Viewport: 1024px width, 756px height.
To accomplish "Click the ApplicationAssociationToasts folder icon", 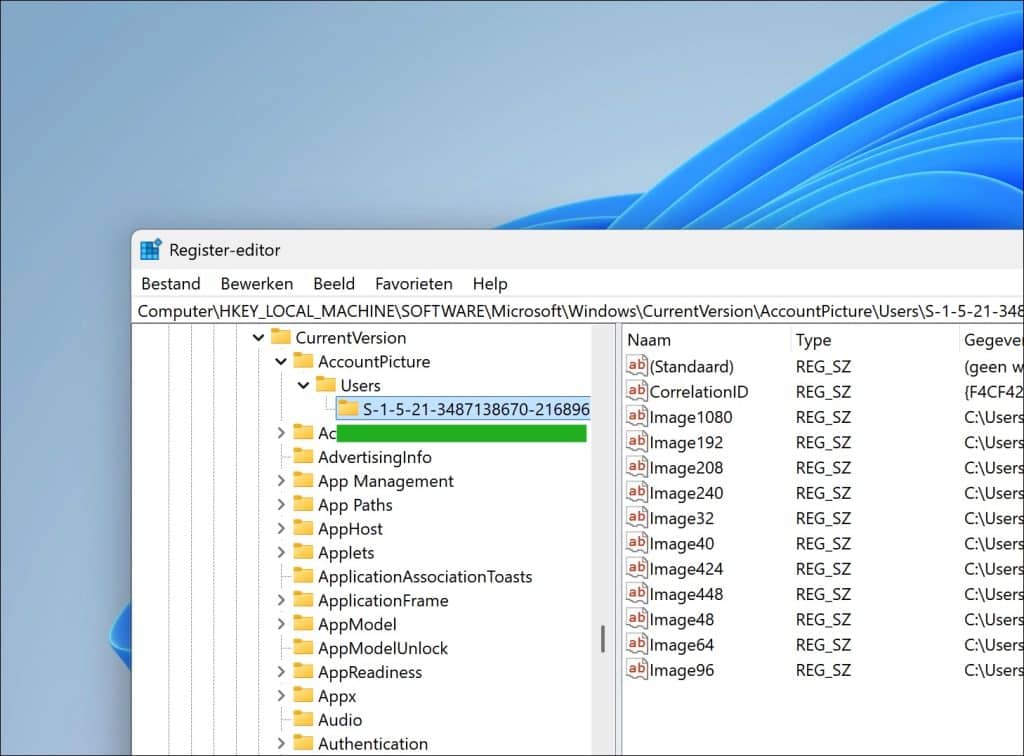I will [303, 576].
